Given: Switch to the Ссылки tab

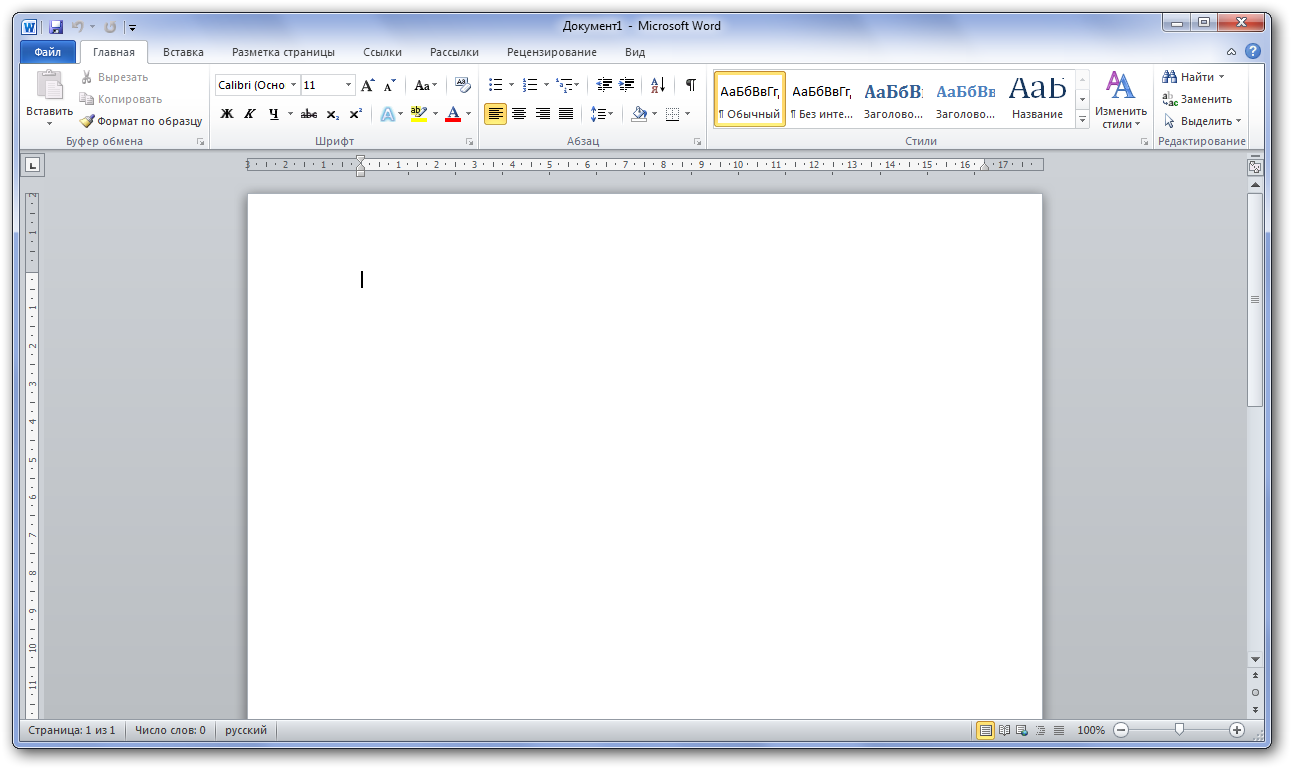Looking at the screenshot, I should pyautogui.click(x=382, y=52).
